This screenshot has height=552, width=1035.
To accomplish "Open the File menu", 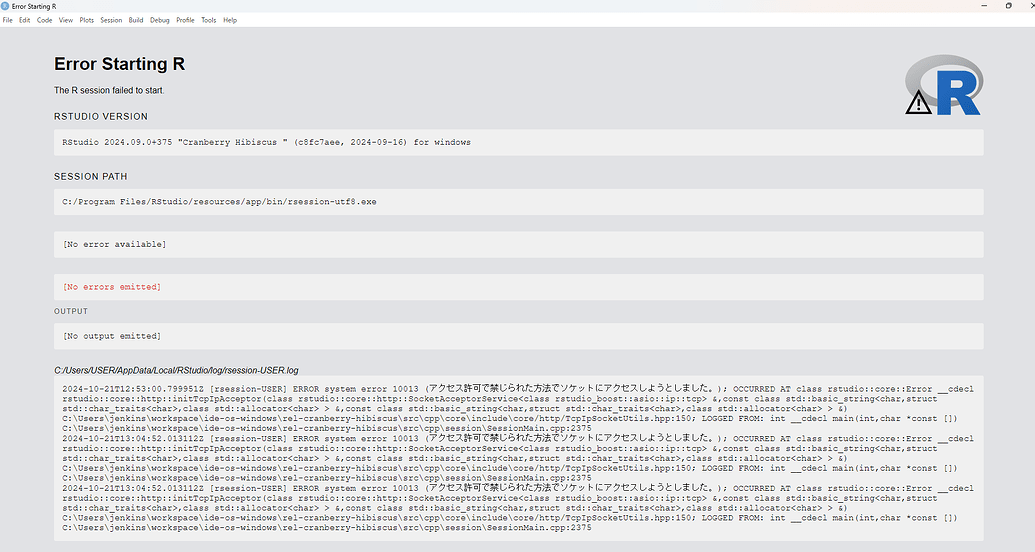I will pyautogui.click(x=7, y=20).
